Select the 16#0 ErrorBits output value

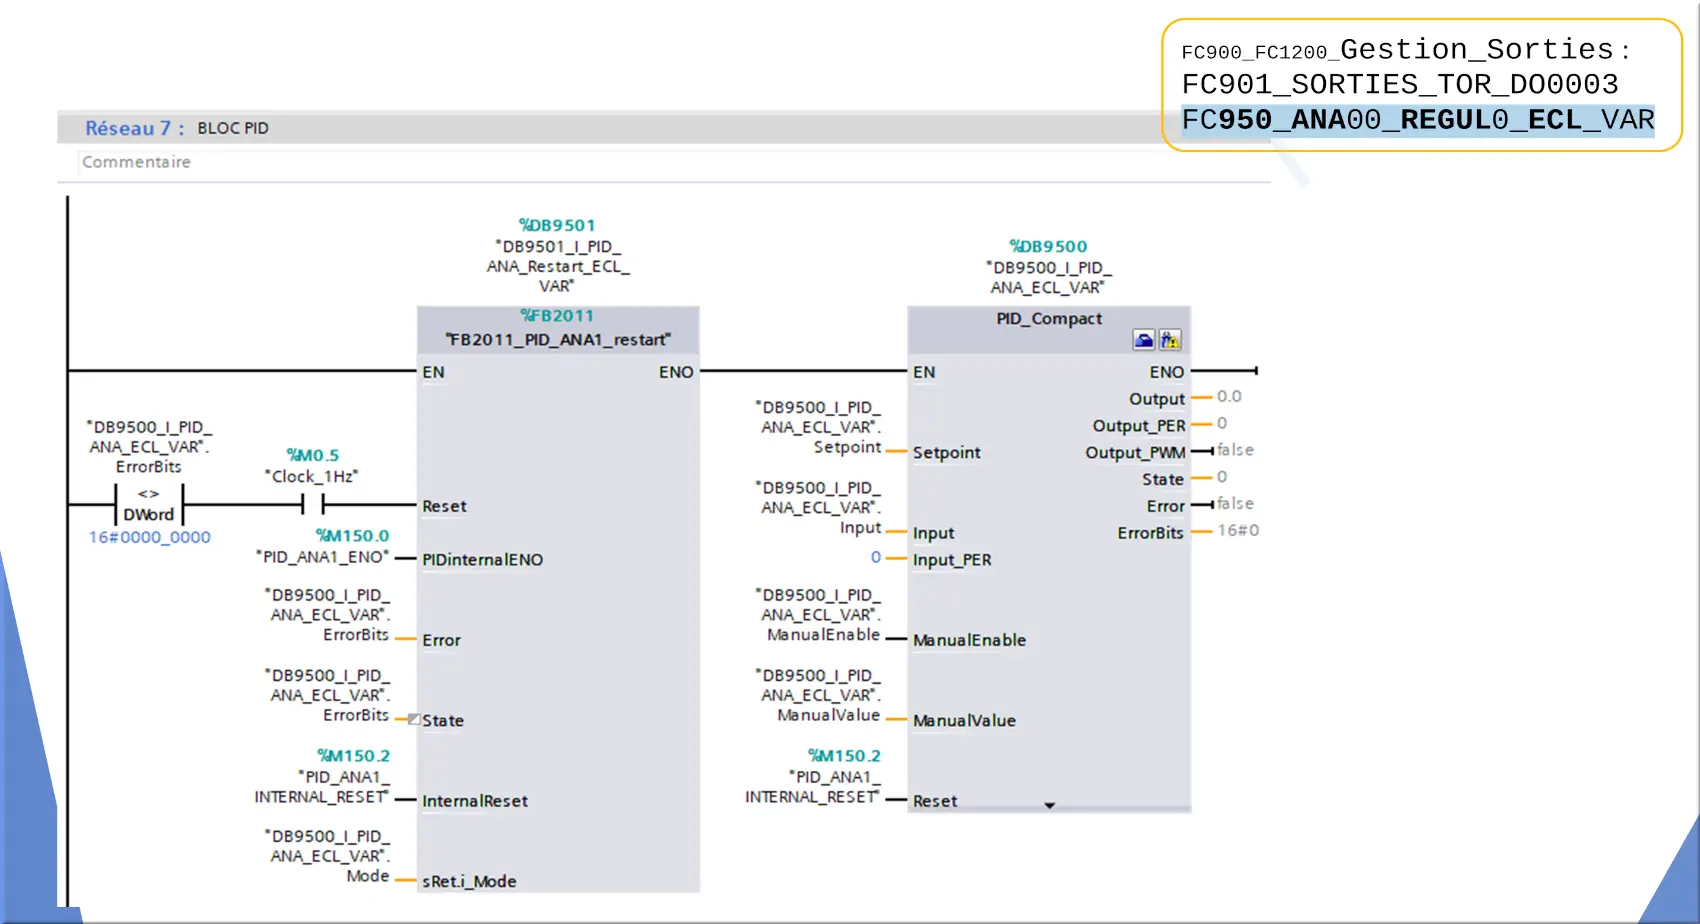pos(1238,530)
